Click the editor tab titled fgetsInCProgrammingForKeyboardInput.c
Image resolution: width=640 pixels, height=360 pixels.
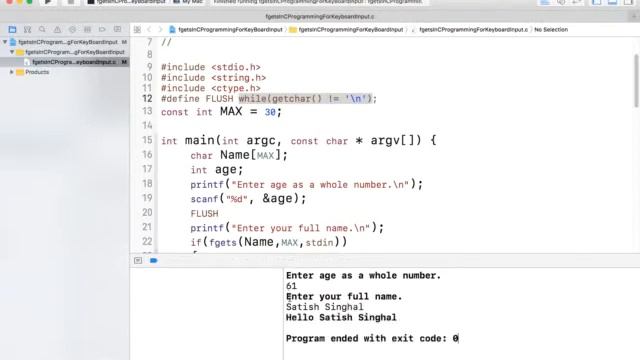point(320,17)
